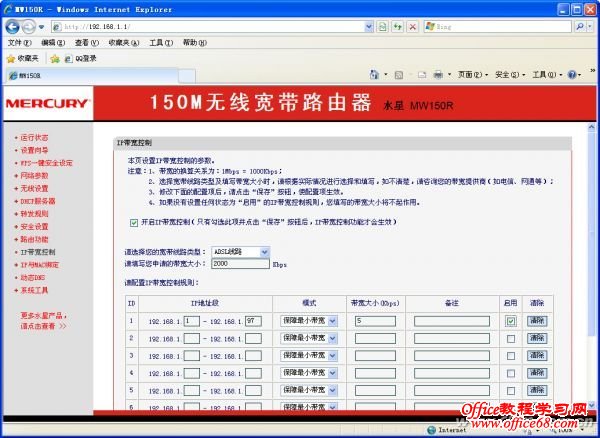The height and width of the screenshot is (438, 600).
Task: Open the 帮助 menu
Action: tap(194, 43)
